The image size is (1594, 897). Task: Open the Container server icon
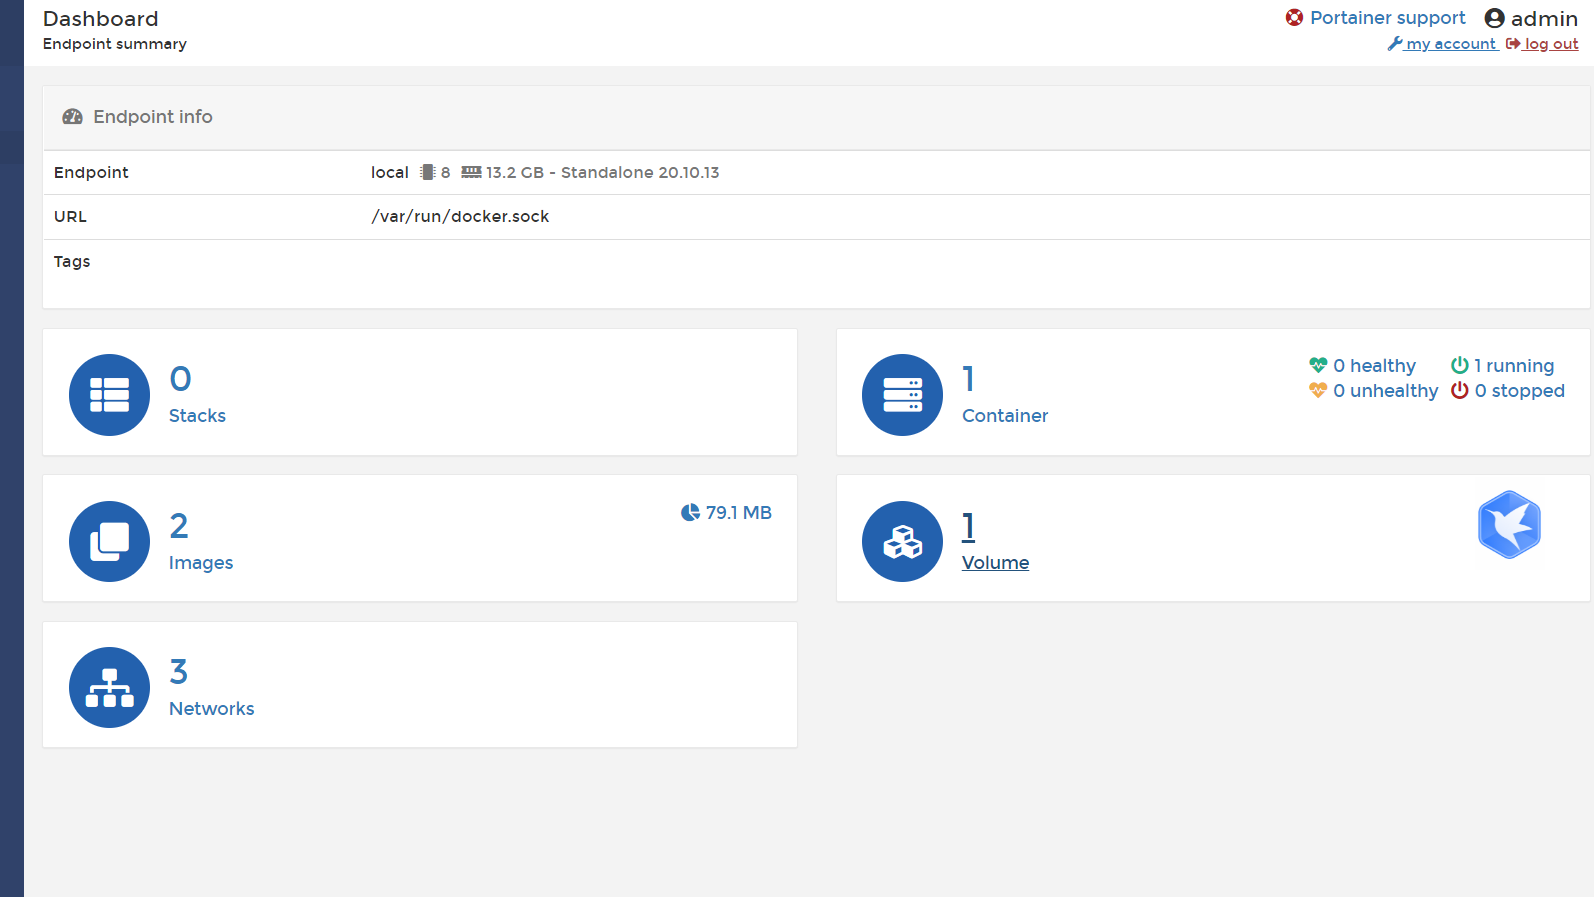902,395
